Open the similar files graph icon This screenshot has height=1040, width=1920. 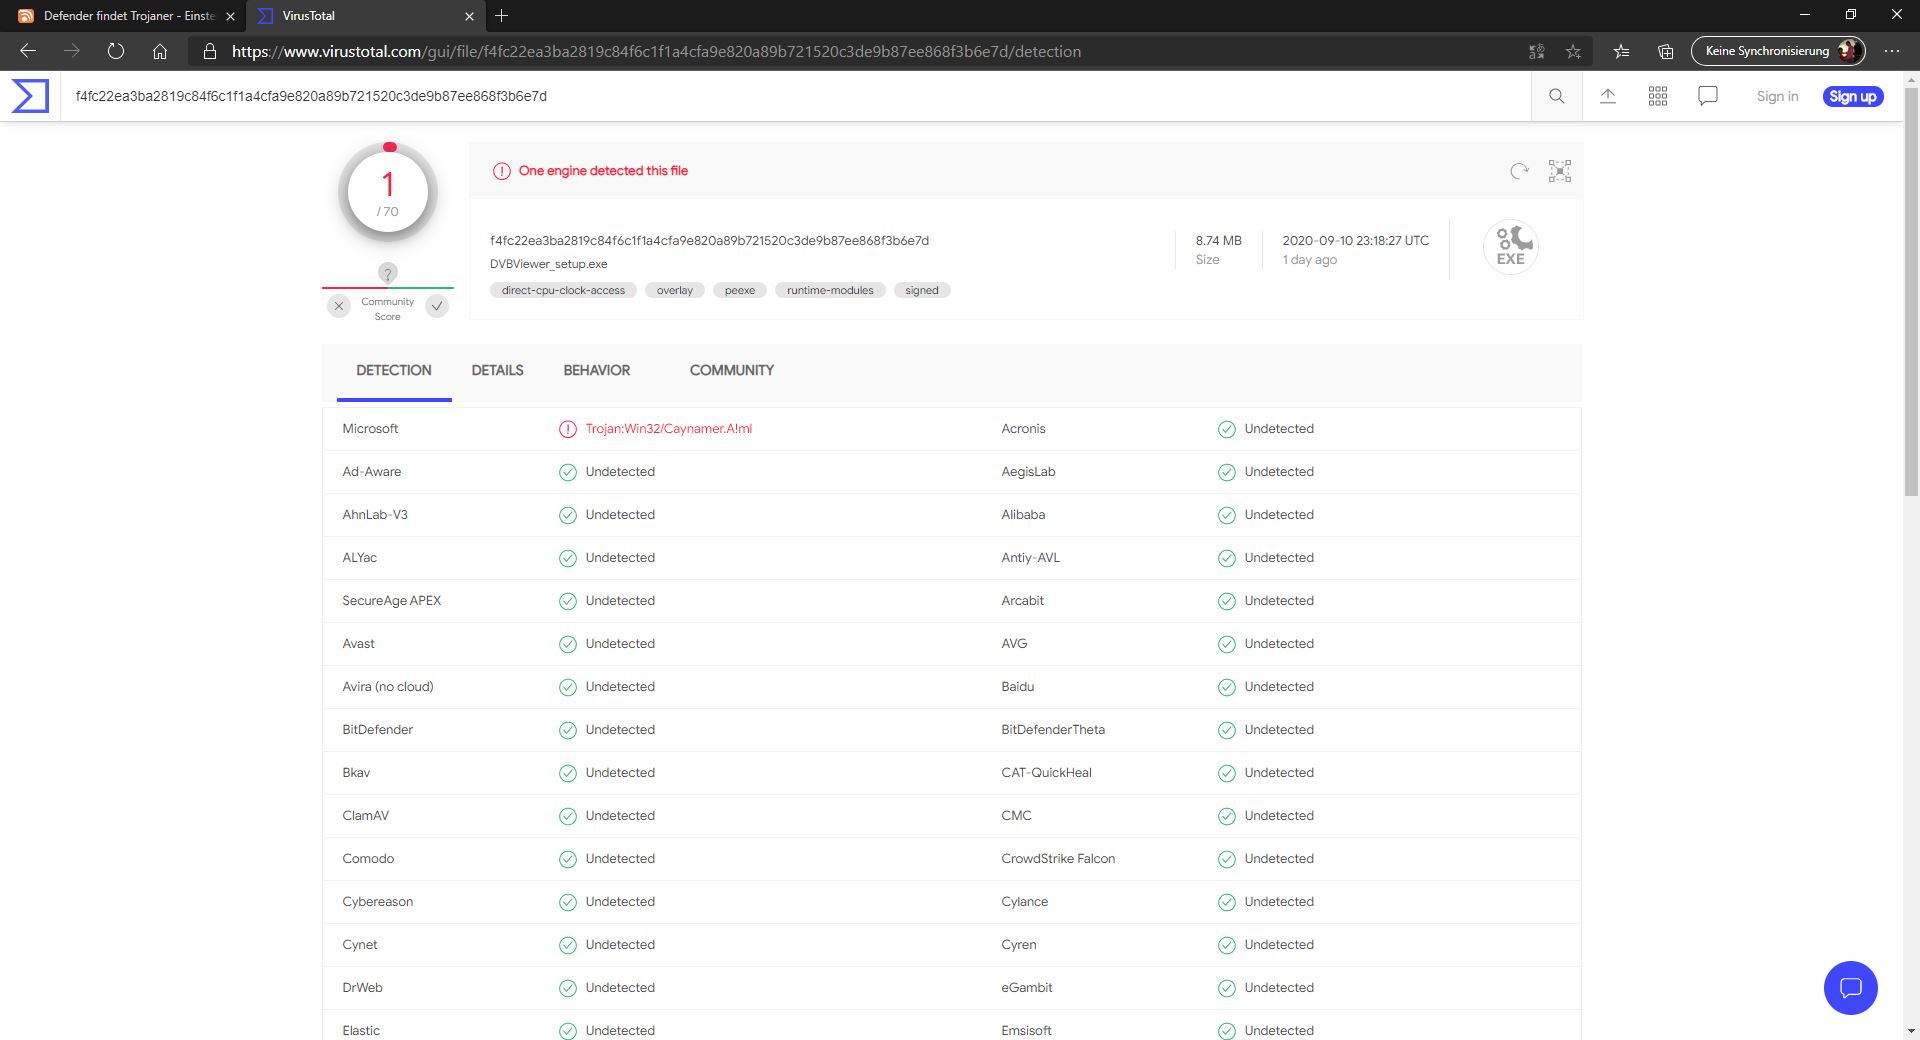tap(1560, 171)
